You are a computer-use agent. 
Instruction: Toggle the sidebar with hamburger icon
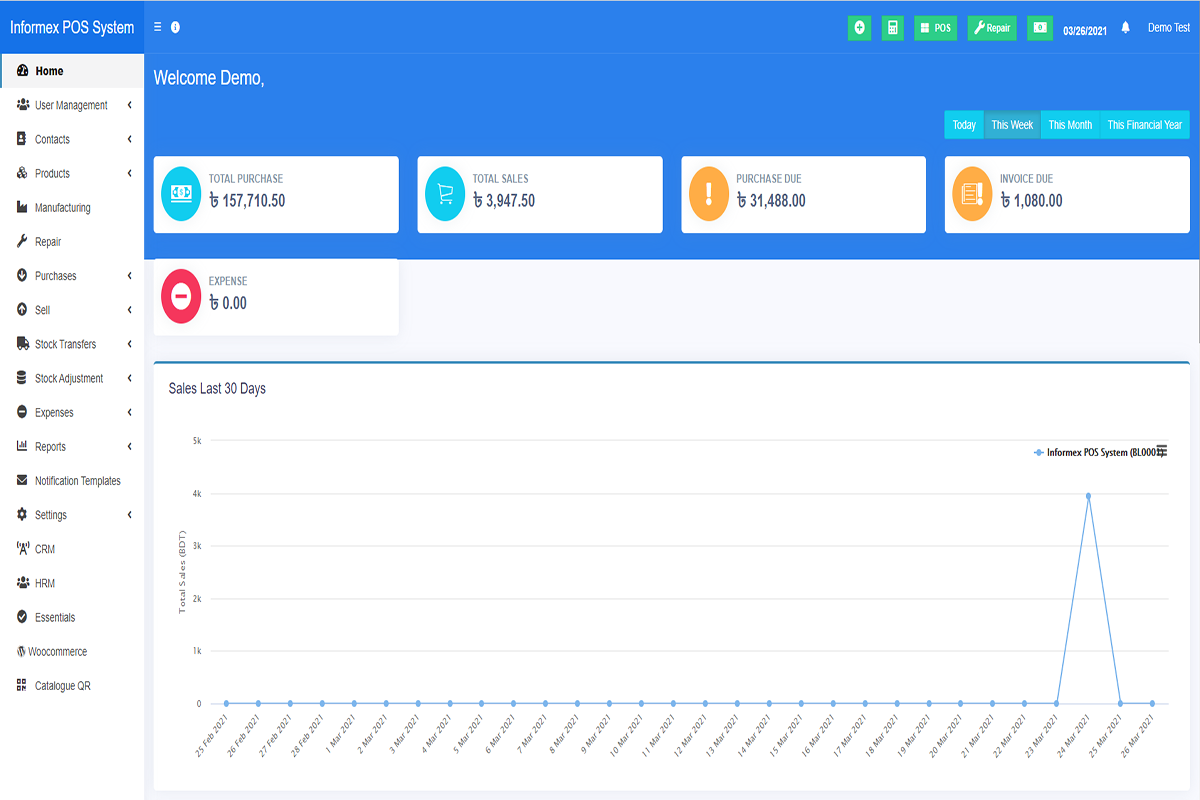click(158, 28)
